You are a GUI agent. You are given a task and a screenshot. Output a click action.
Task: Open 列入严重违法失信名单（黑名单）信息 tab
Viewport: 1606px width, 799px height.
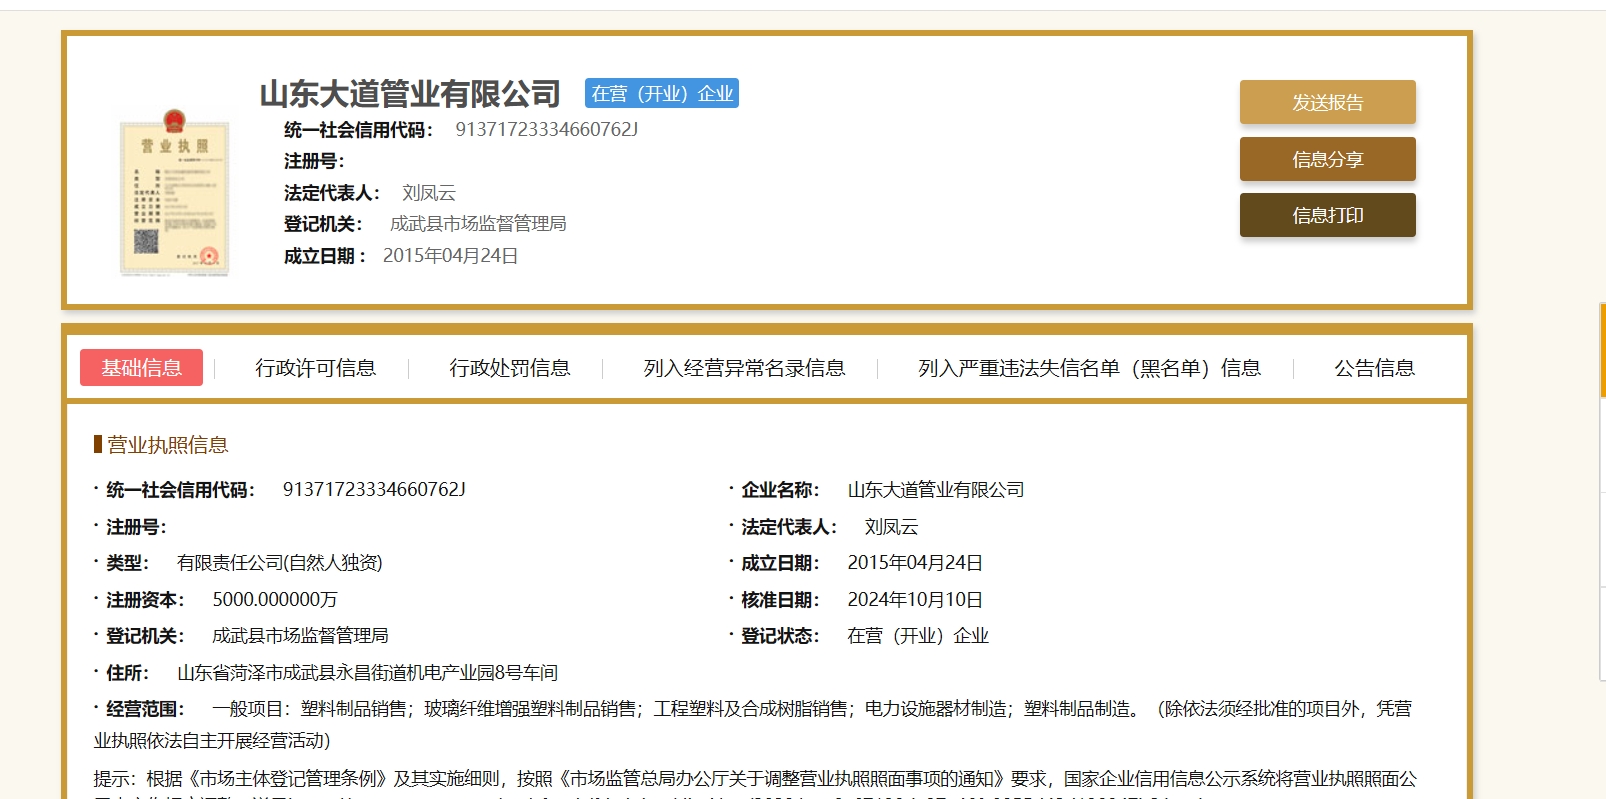click(x=1089, y=368)
